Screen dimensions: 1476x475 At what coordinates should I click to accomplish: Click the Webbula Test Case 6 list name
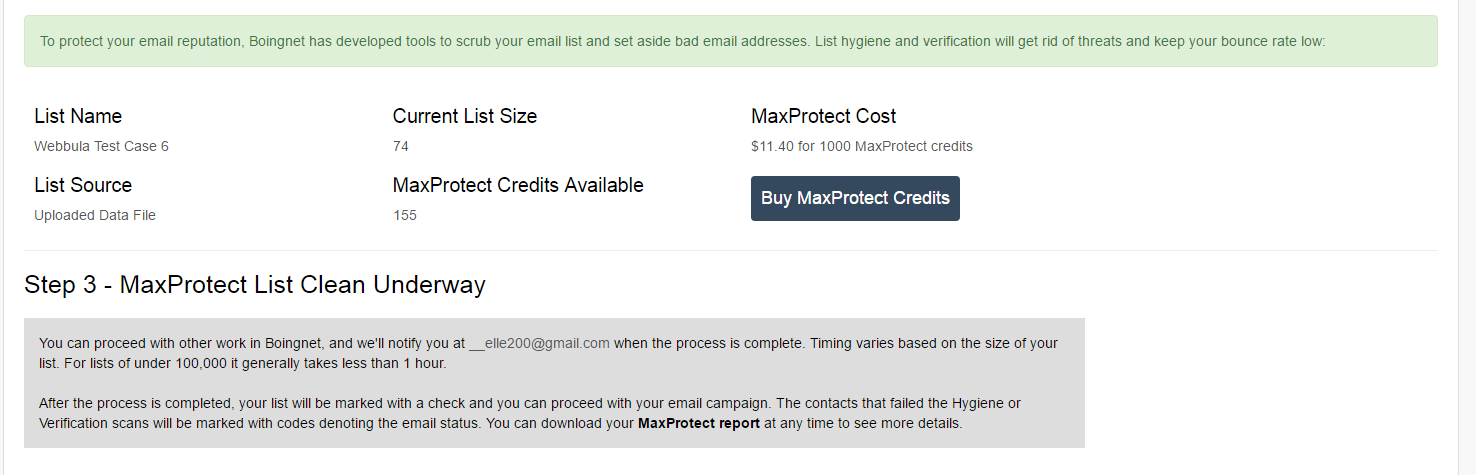pos(101,146)
